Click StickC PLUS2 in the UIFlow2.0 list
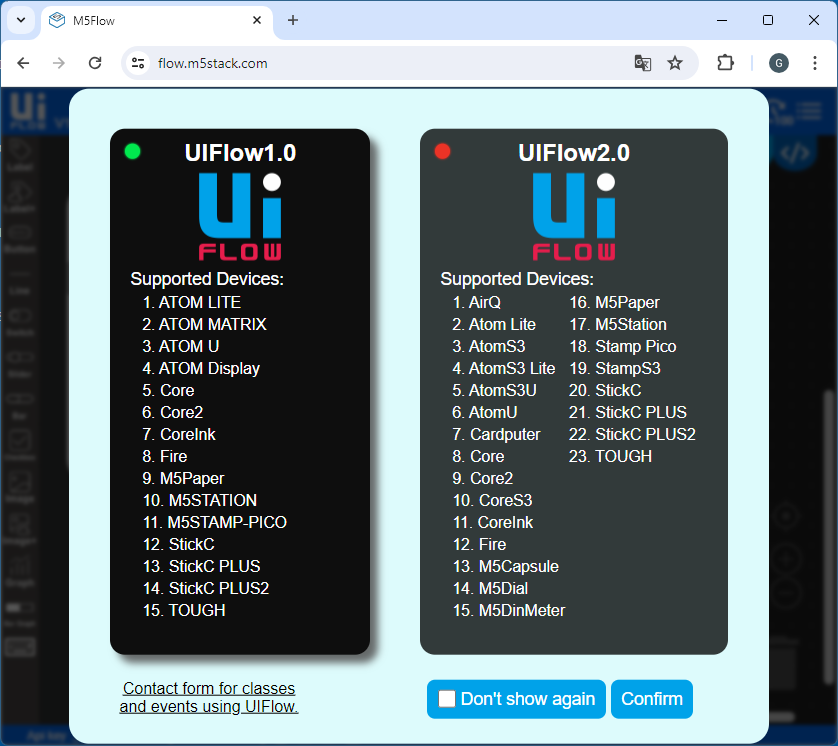Viewport: 838px width, 746px height. coord(645,434)
